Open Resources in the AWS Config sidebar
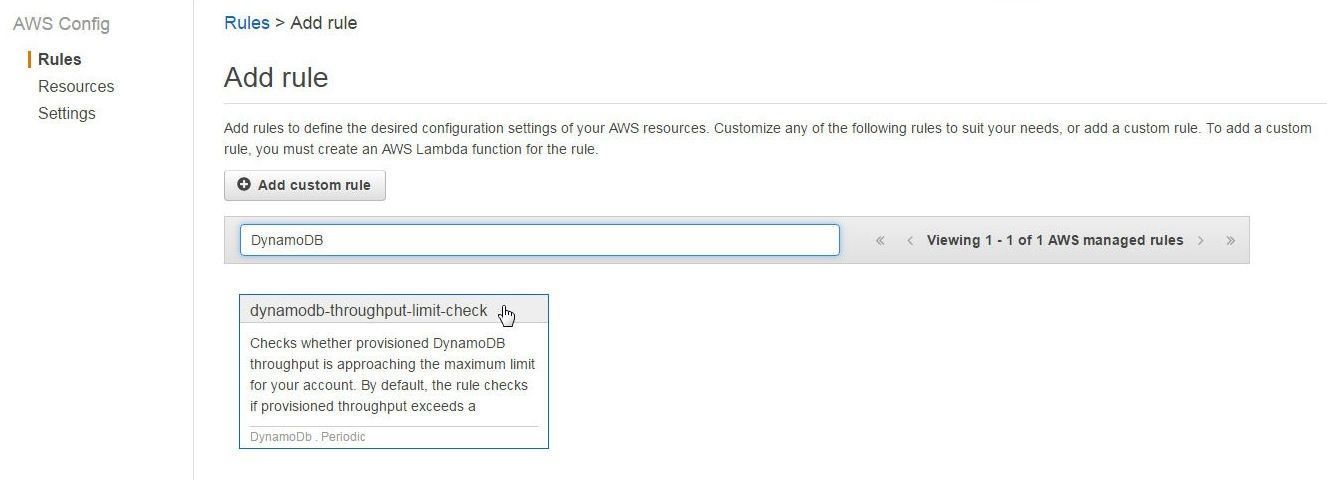 pyautogui.click(x=76, y=86)
